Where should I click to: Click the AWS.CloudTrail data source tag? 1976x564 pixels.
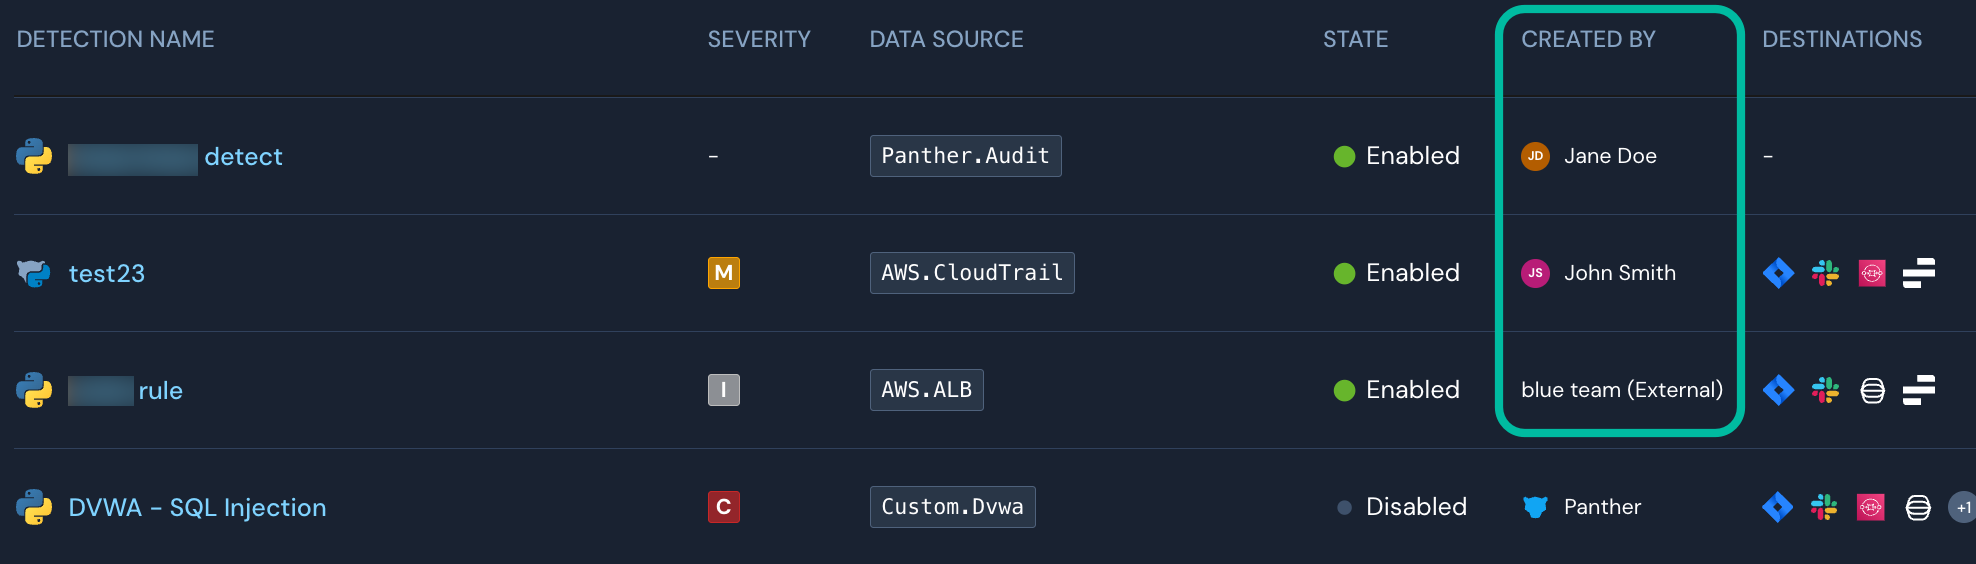(x=971, y=273)
